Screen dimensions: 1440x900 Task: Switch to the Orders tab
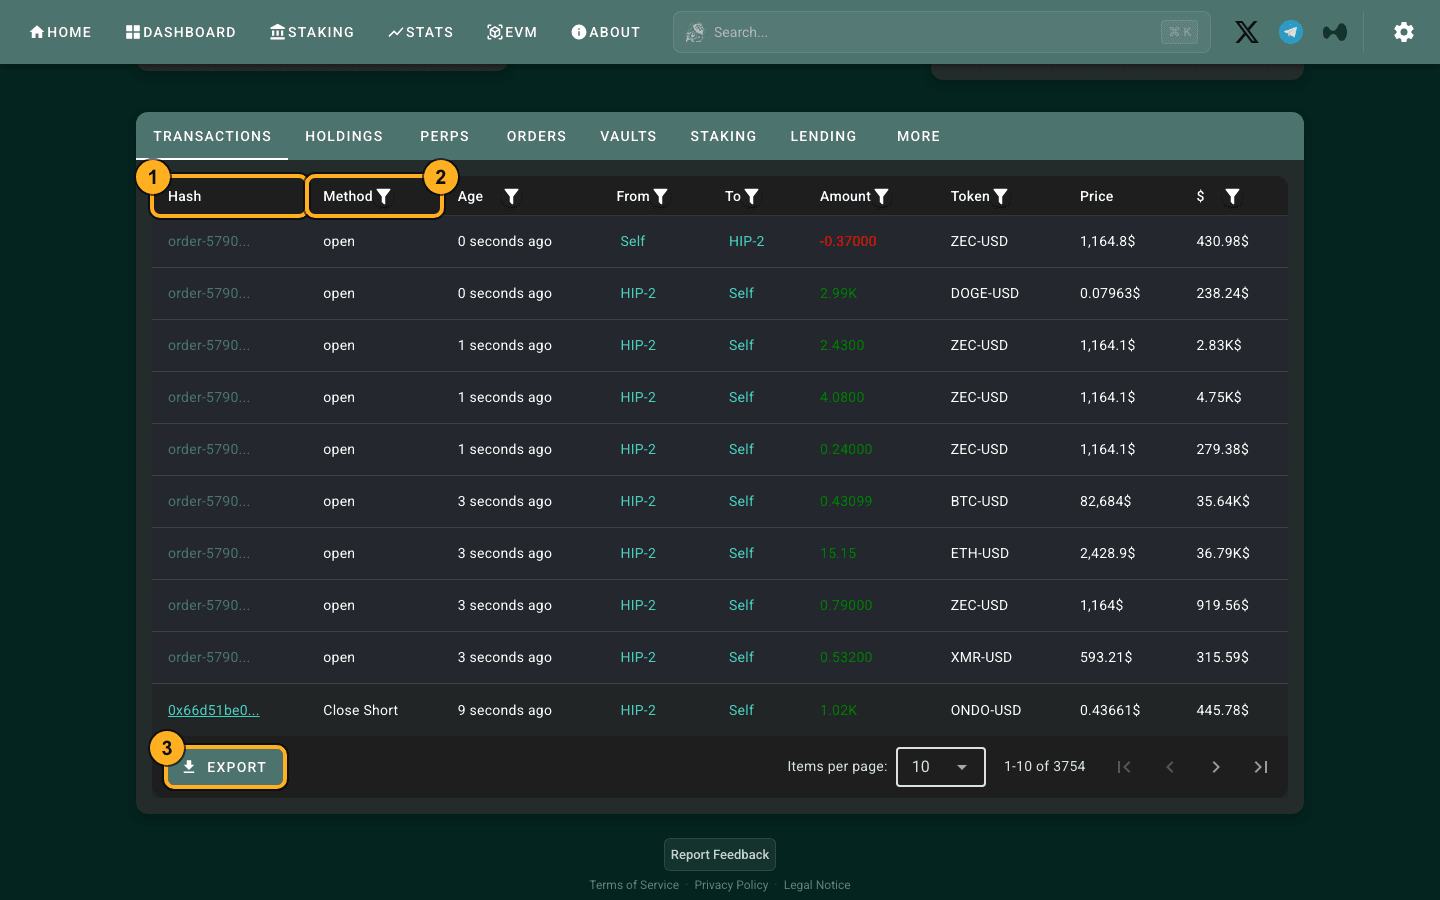[x=537, y=136]
